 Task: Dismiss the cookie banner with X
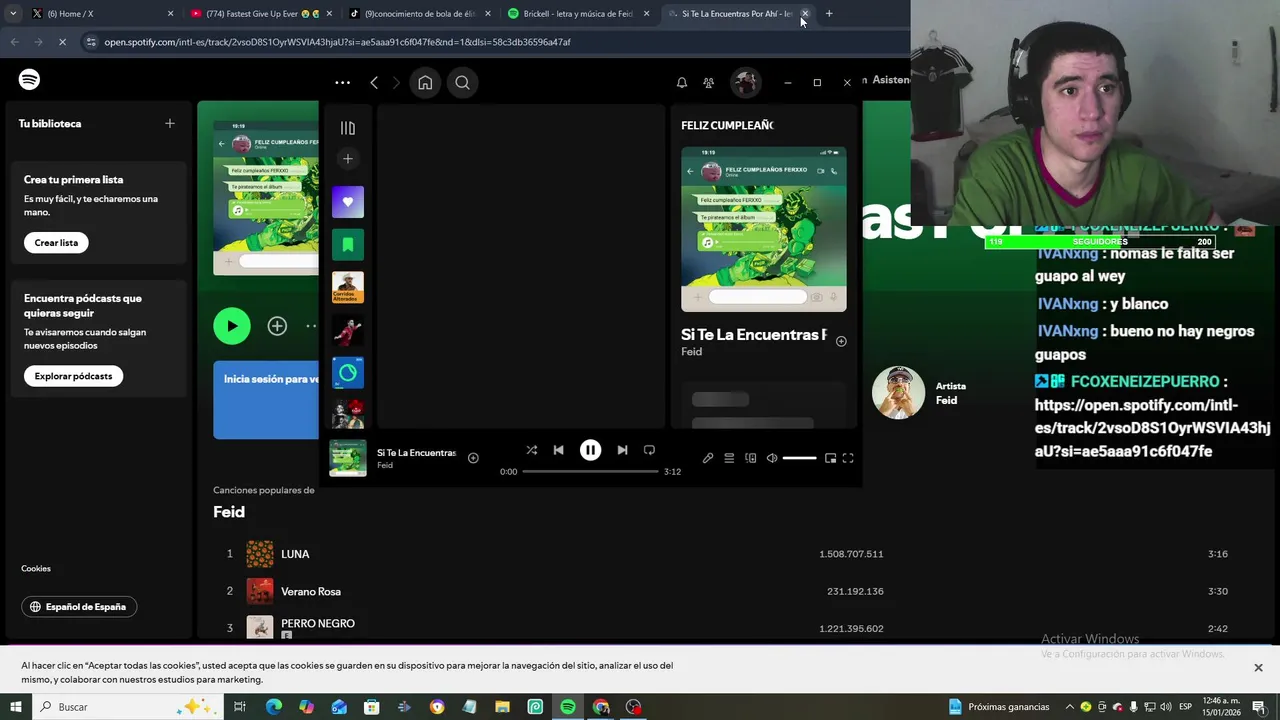click(1258, 667)
